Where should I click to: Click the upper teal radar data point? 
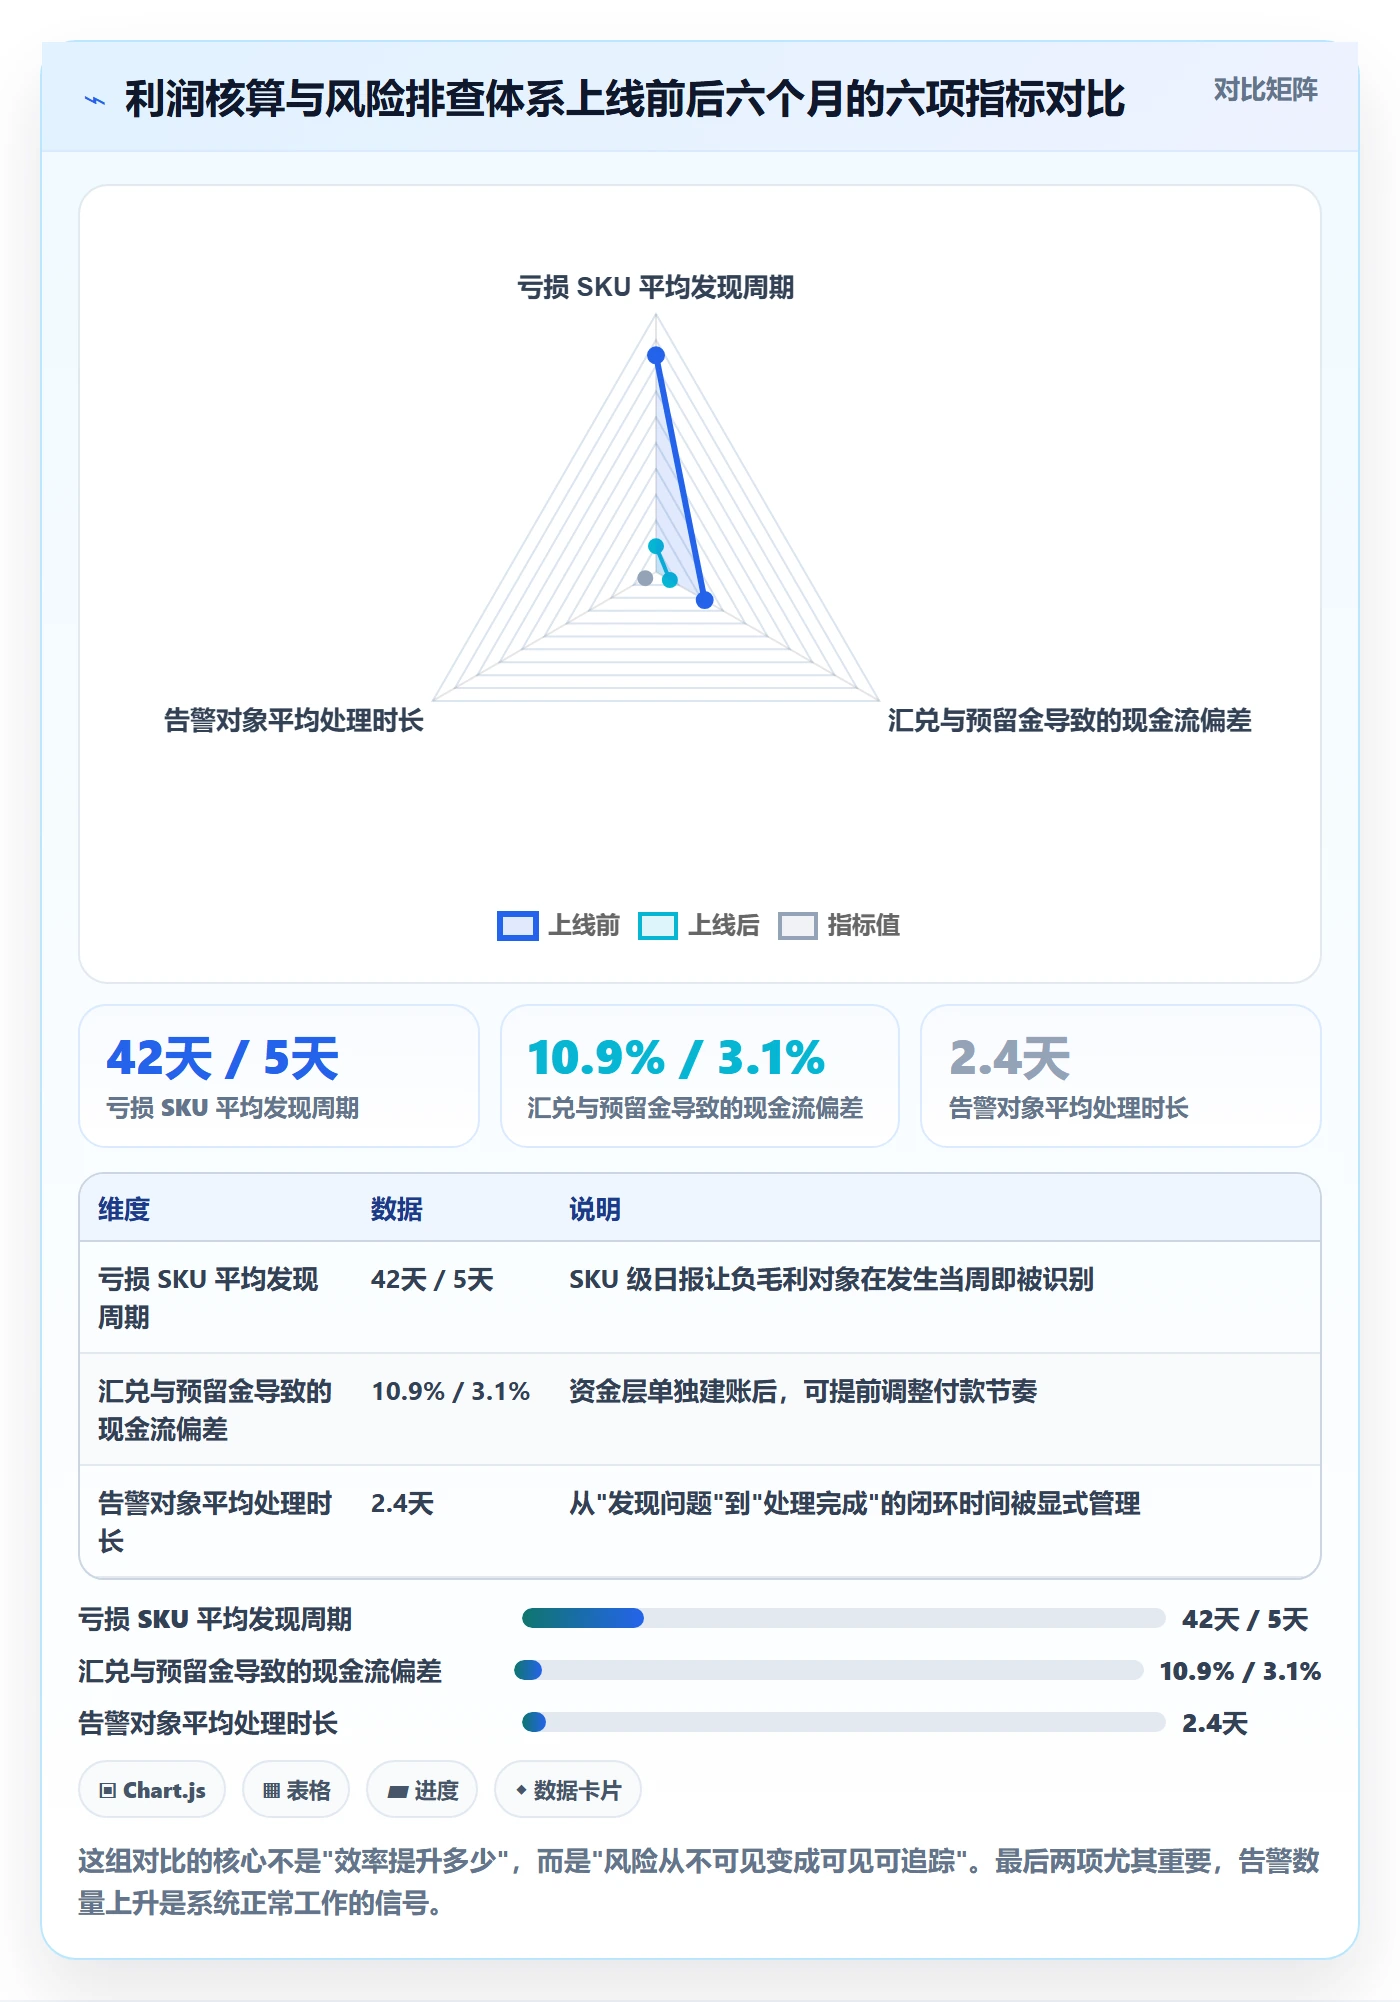656,546
